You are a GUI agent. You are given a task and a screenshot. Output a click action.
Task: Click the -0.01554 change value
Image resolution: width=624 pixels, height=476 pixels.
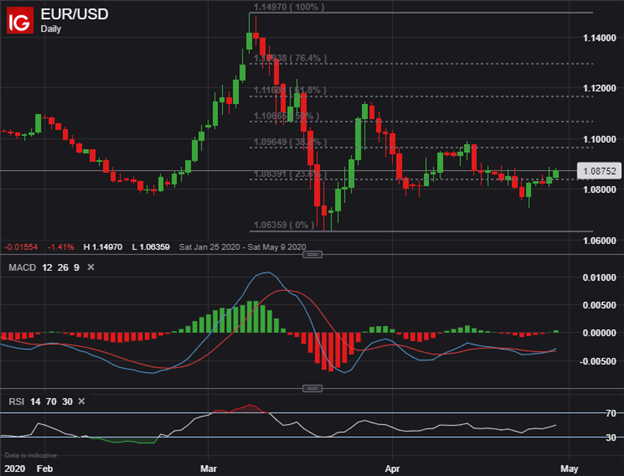tap(21, 247)
